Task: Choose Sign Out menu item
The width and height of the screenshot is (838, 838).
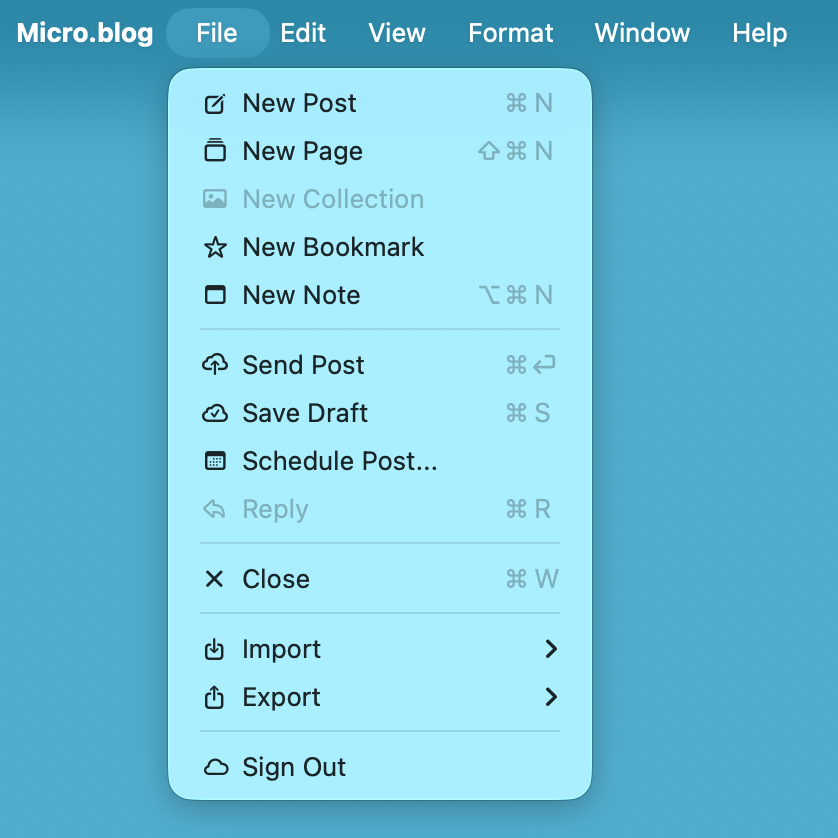Action: point(380,767)
